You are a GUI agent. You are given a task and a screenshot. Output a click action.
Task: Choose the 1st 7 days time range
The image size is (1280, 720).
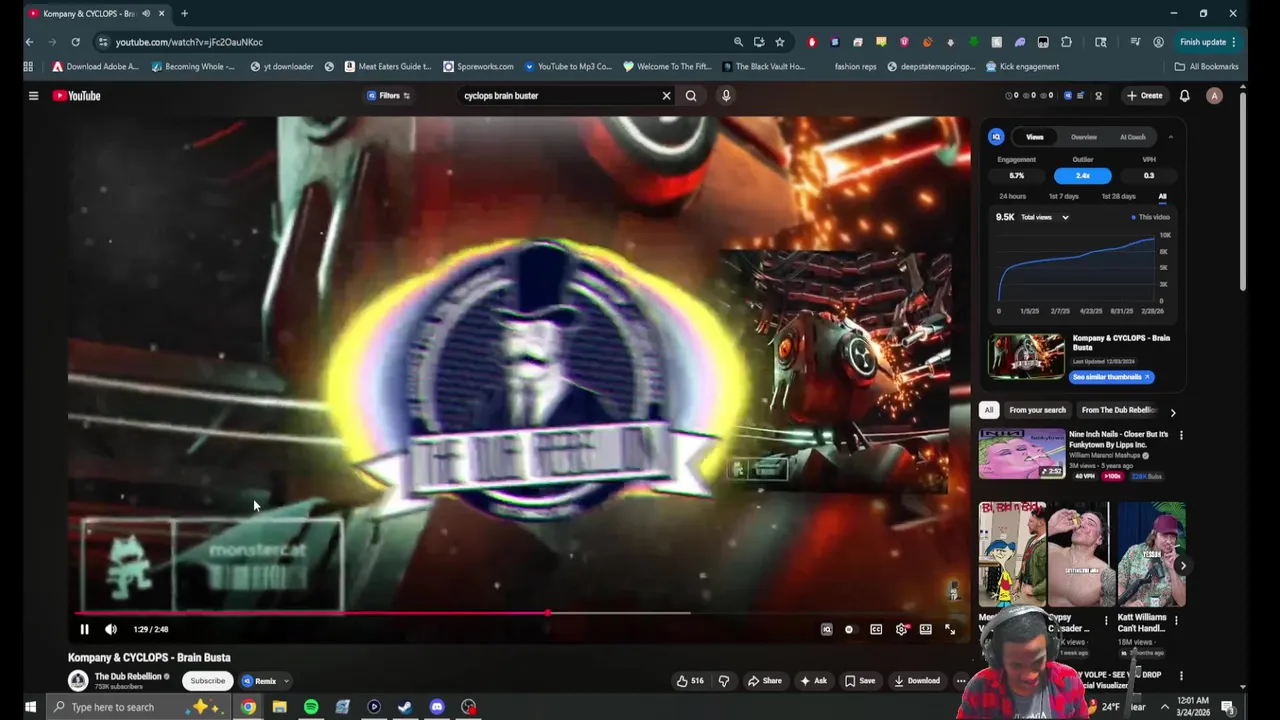pos(1064,196)
